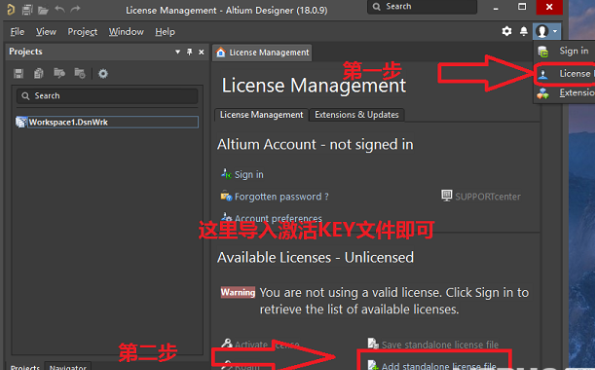Open the Project menu
595x370 pixels.
click(x=82, y=32)
